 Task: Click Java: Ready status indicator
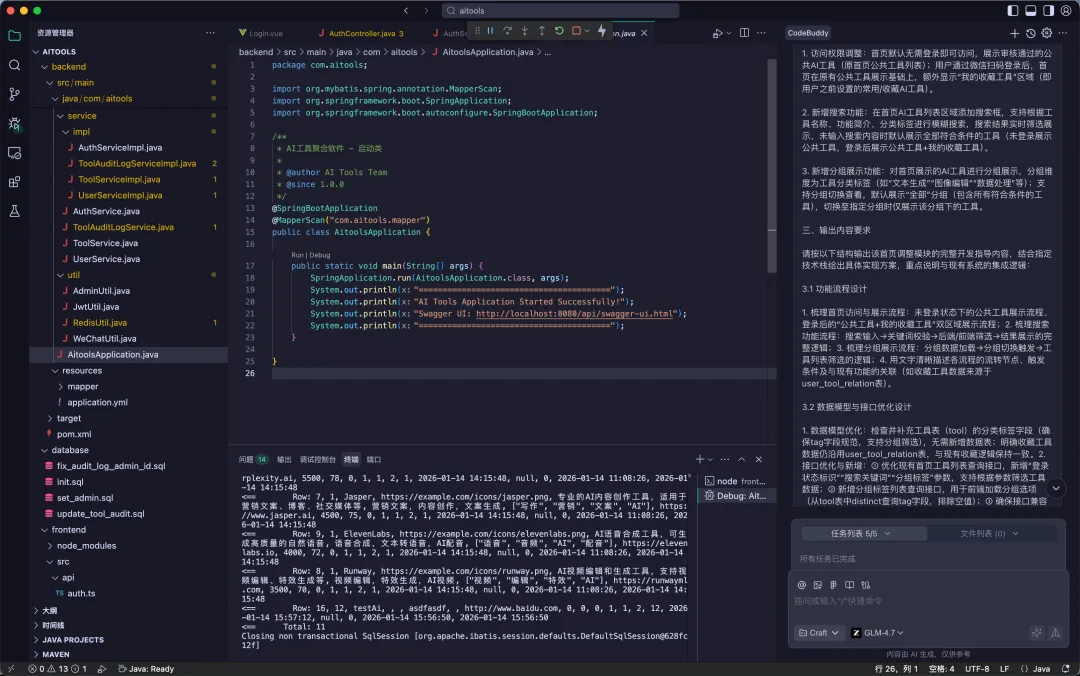[145, 668]
